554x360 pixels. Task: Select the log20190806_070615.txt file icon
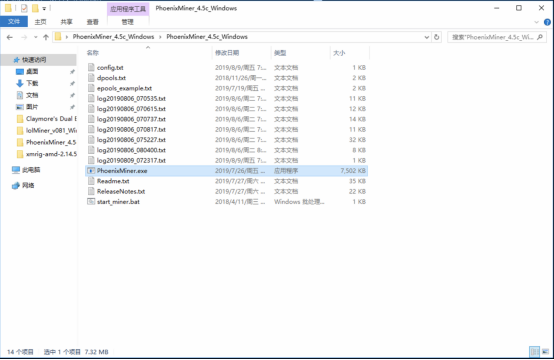[91, 108]
